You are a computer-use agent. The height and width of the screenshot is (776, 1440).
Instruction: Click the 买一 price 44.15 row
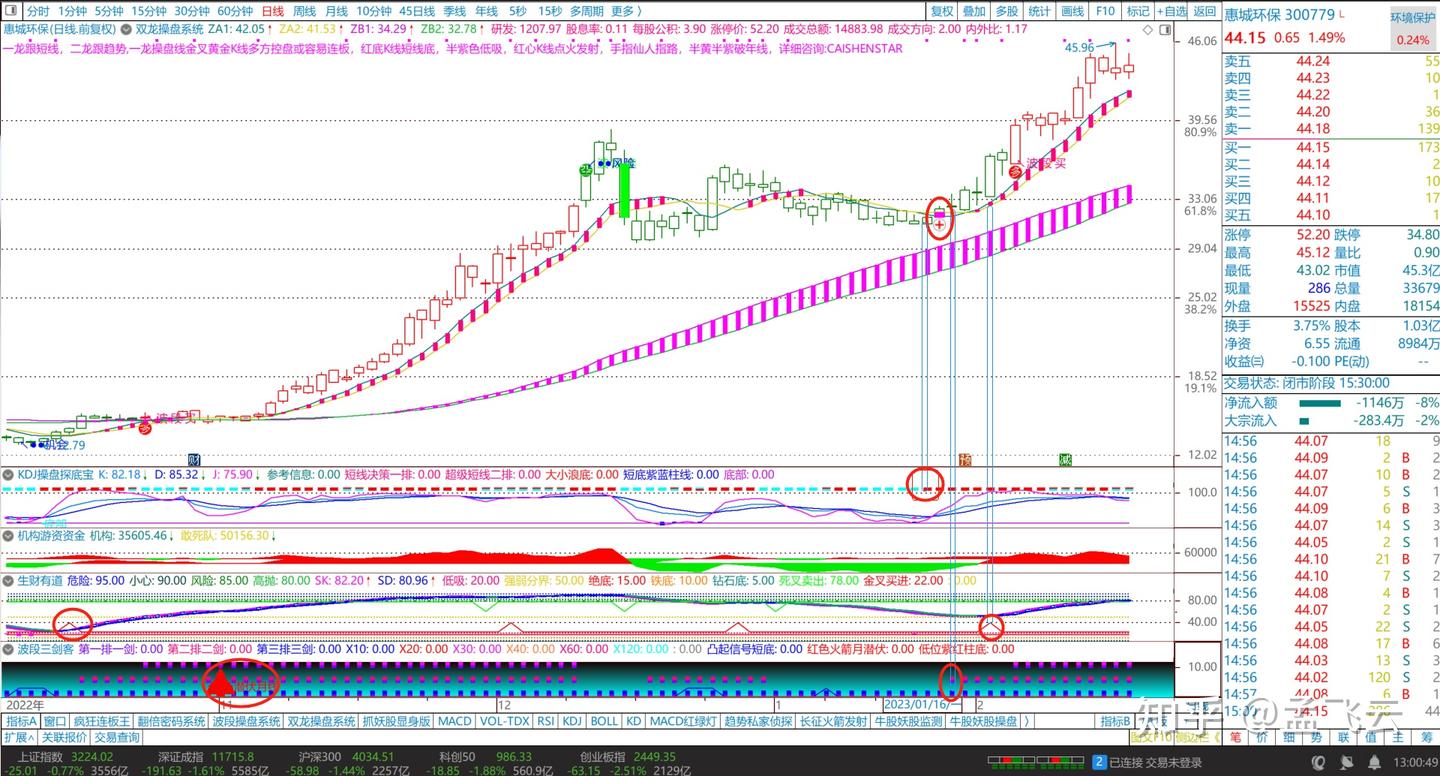pos(1331,148)
